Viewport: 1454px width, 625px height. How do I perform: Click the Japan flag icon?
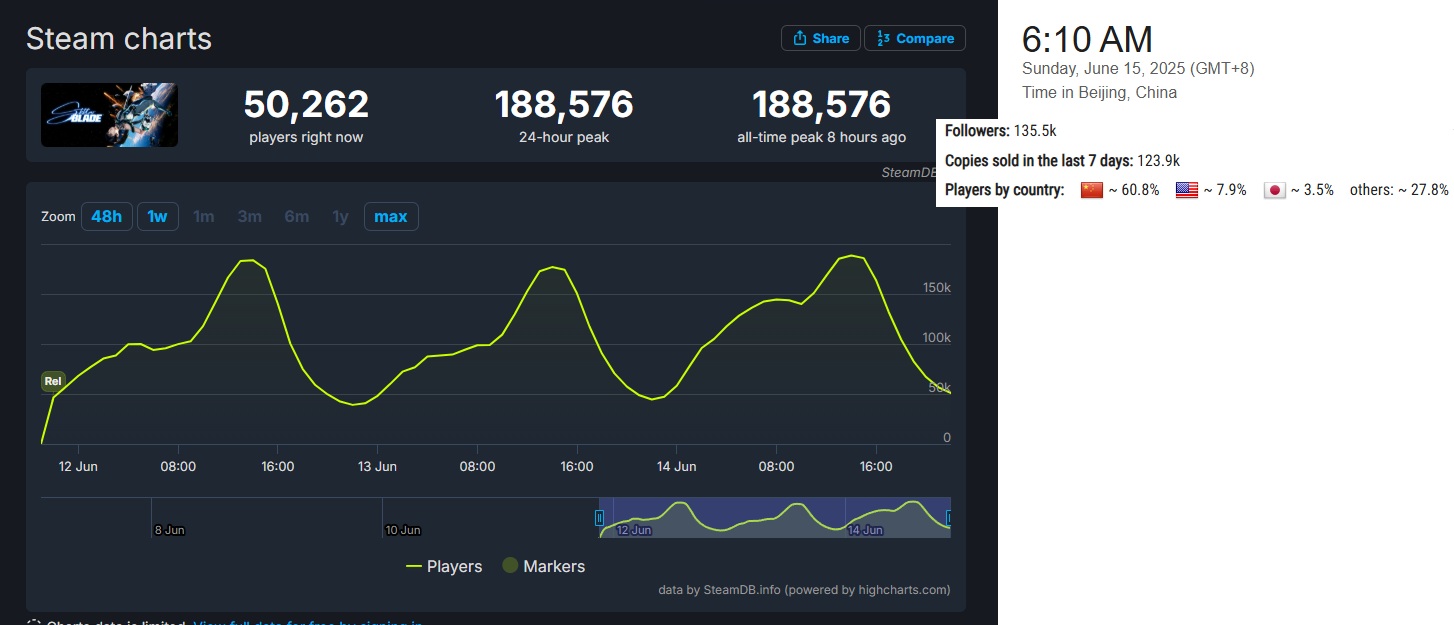(1274, 190)
